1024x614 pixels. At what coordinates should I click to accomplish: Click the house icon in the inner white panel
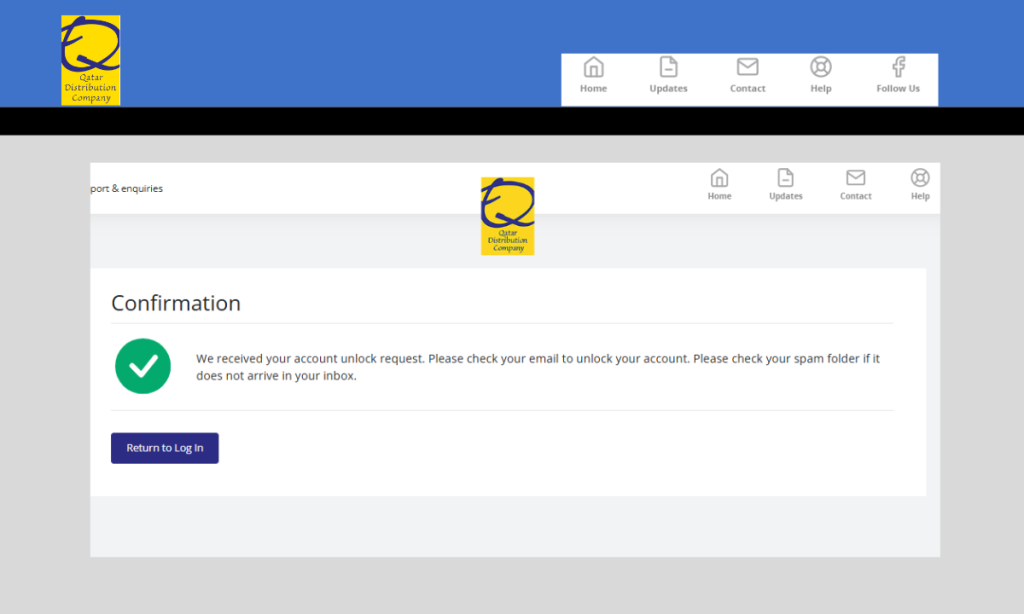719,178
